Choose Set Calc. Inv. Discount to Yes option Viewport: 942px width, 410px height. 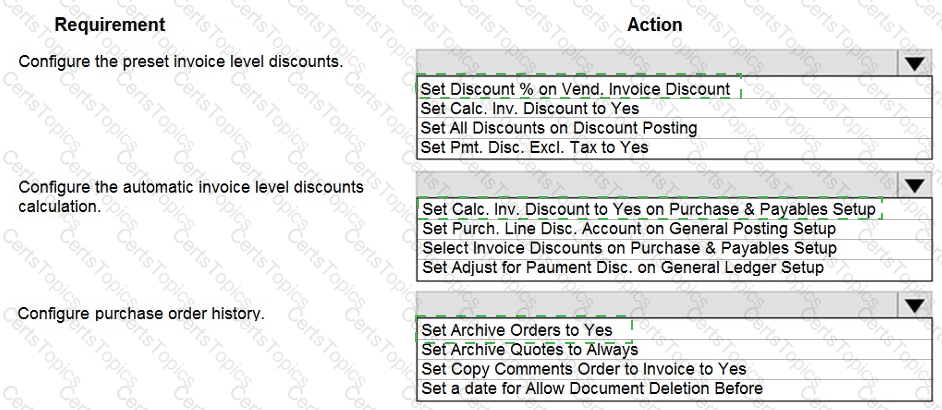pos(529,108)
